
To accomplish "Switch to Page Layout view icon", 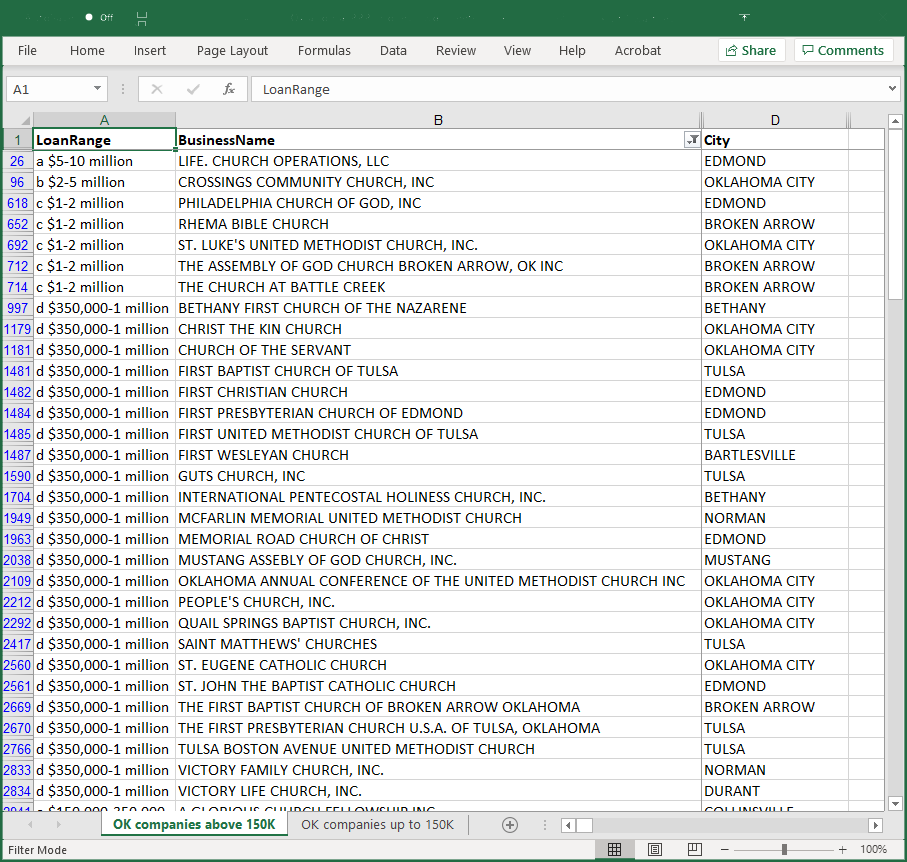I will tap(655, 849).
